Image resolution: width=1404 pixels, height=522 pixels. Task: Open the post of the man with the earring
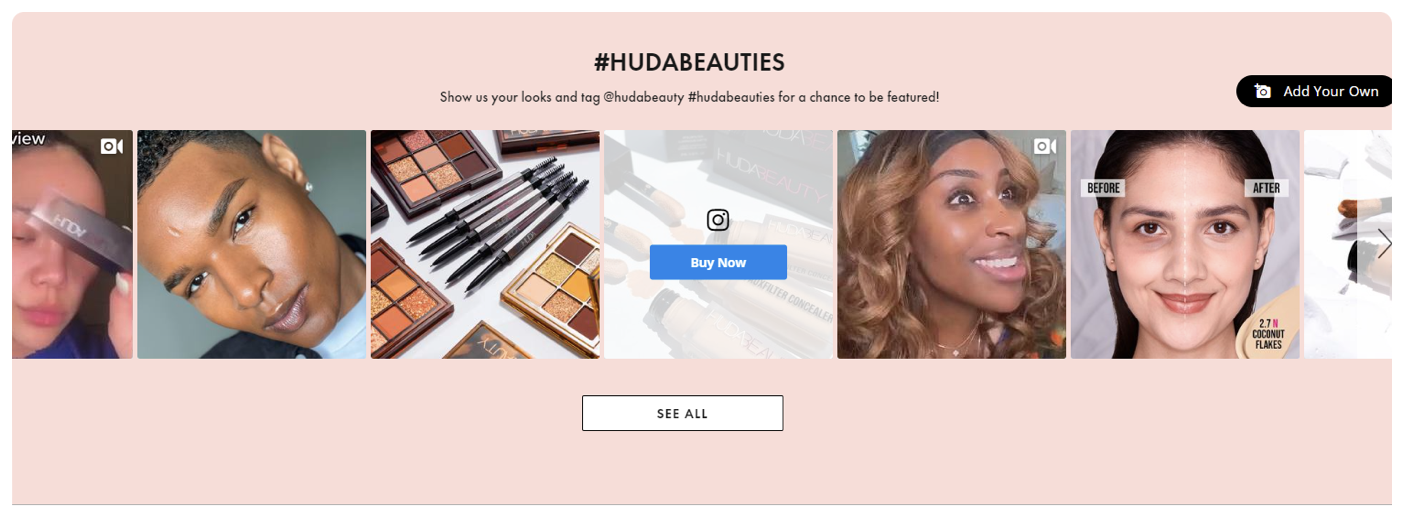click(252, 244)
